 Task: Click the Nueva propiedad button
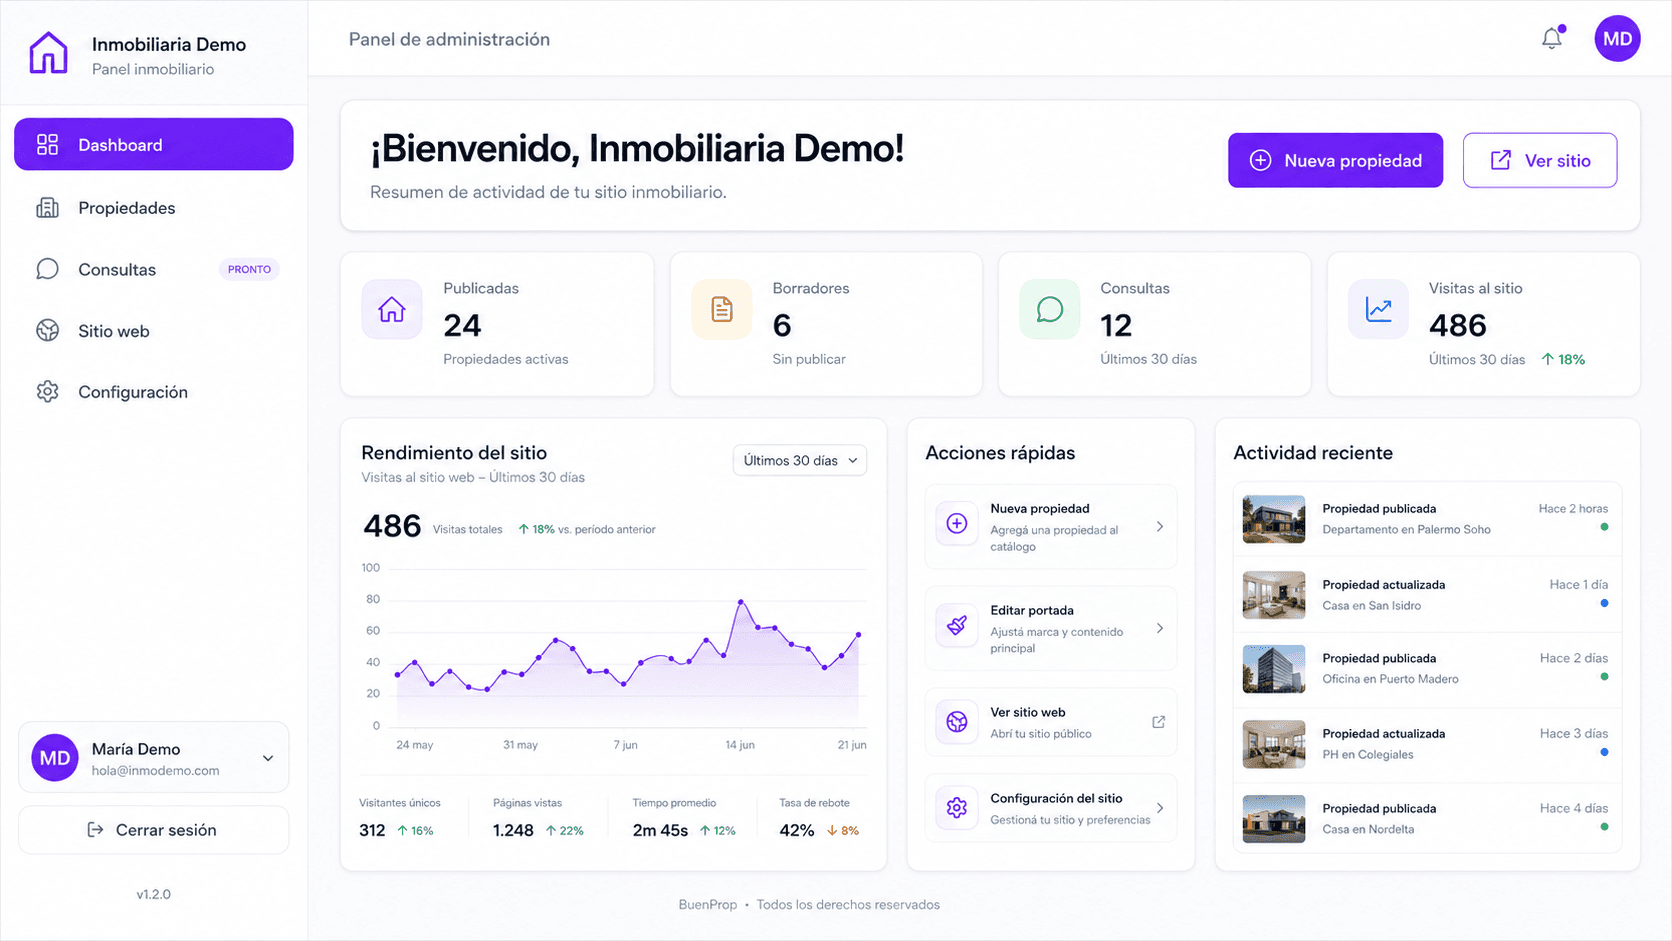1335,160
